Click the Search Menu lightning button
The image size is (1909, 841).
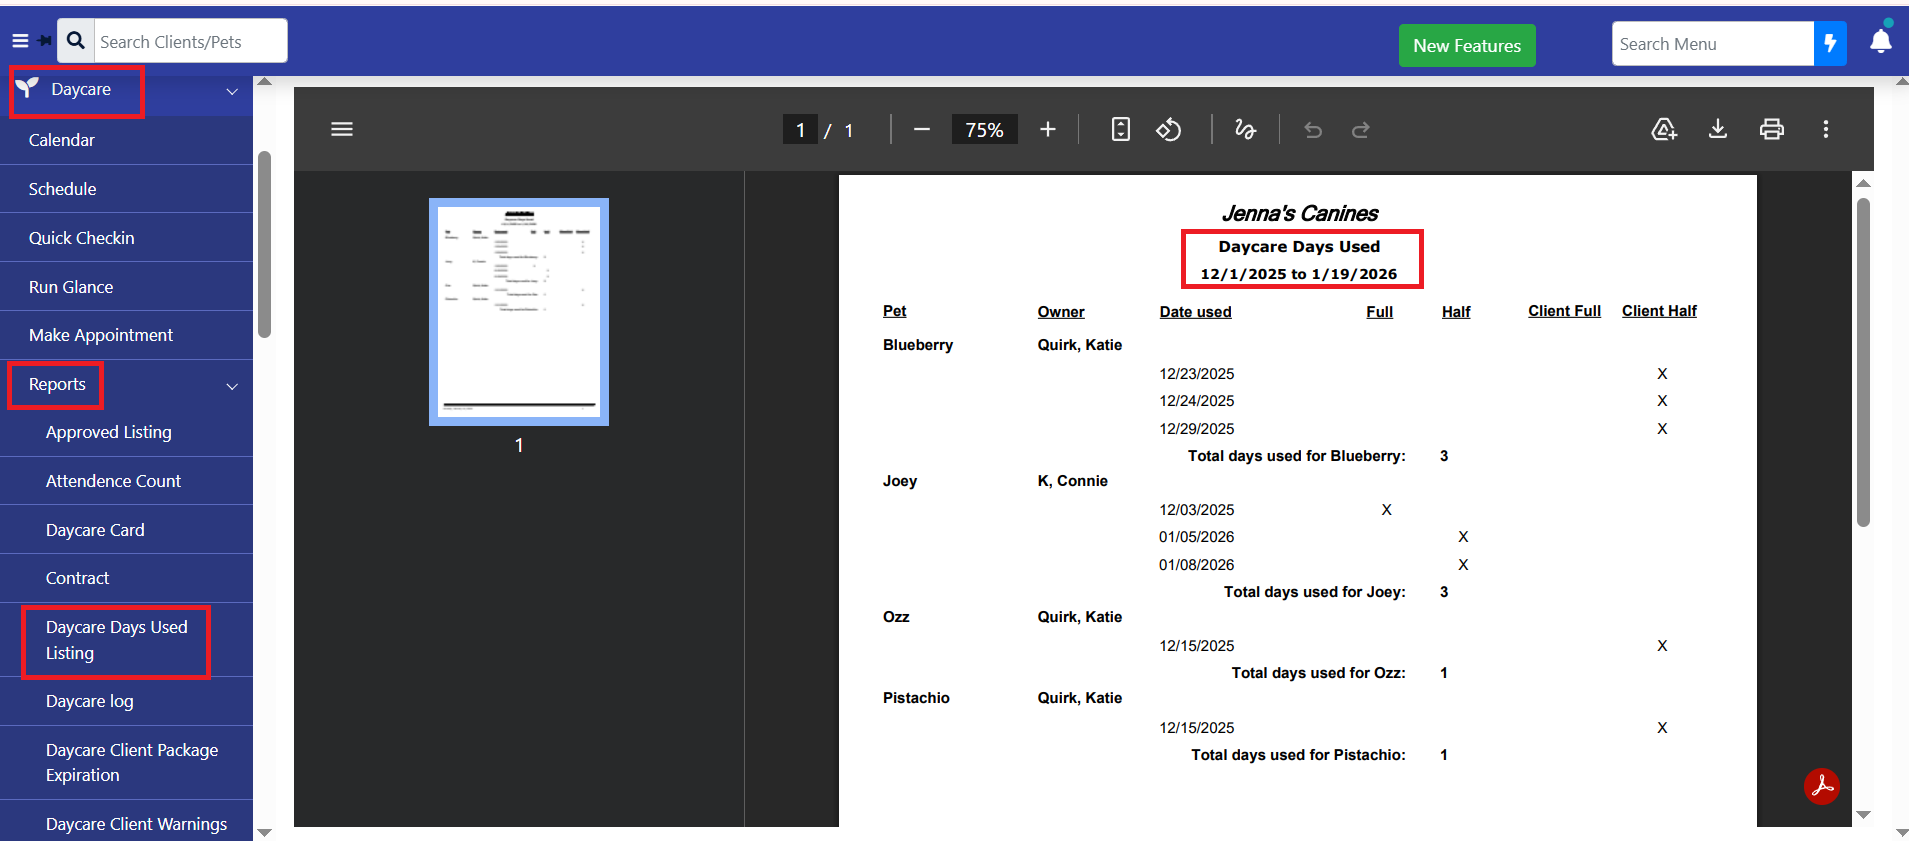point(1829,44)
